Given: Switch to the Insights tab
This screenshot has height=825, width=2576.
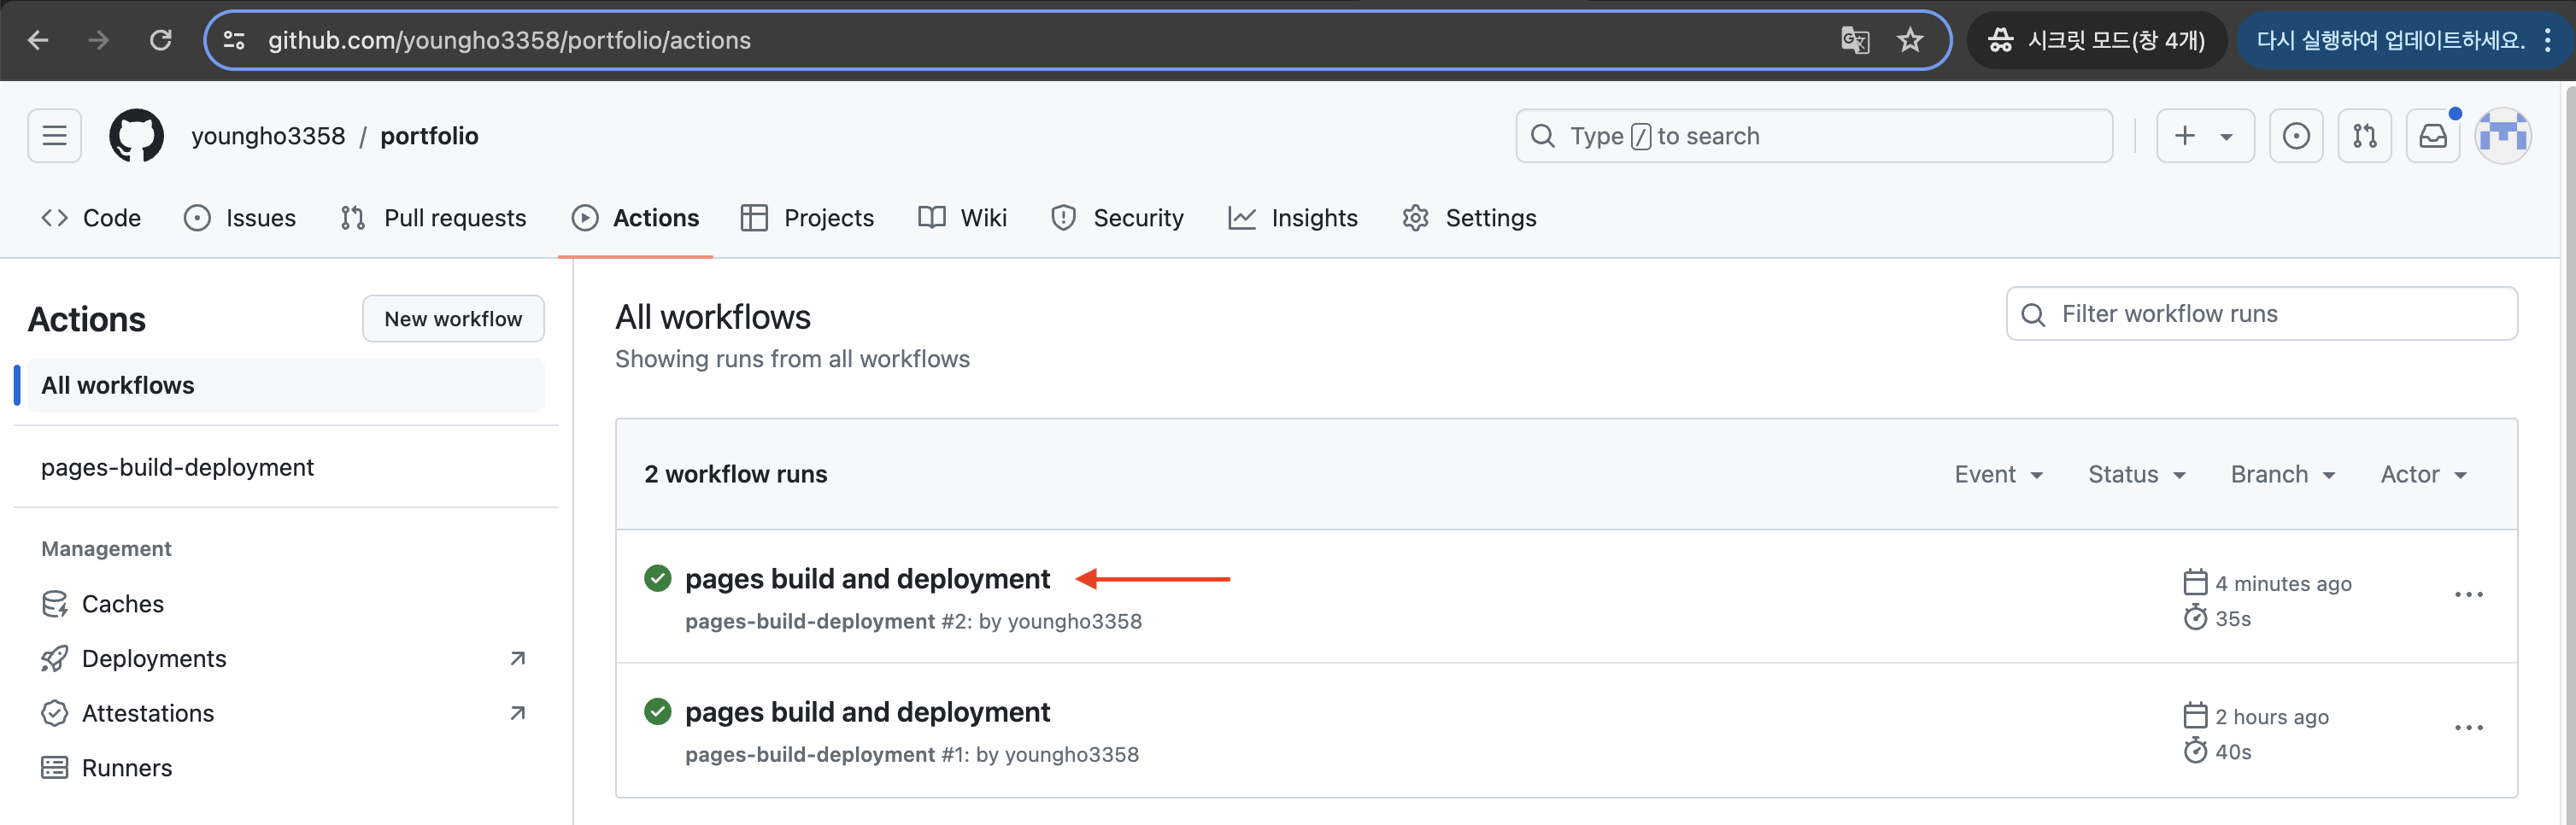Looking at the screenshot, I should pyautogui.click(x=1292, y=218).
